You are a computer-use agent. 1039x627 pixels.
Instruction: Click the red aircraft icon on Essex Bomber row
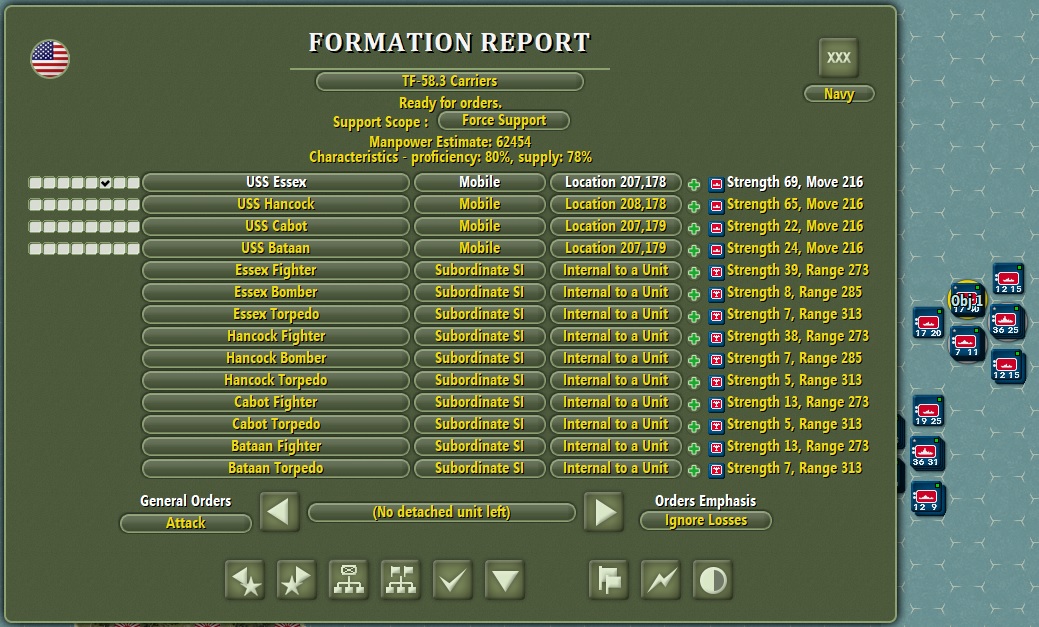pos(716,294)
